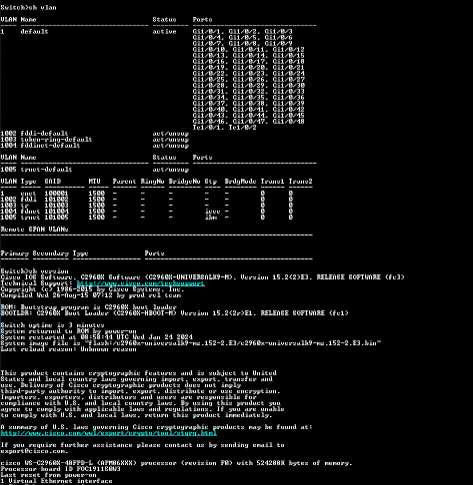Click the 'Switch>sh version' command line

pyautogui.click(x=34, y=271)
